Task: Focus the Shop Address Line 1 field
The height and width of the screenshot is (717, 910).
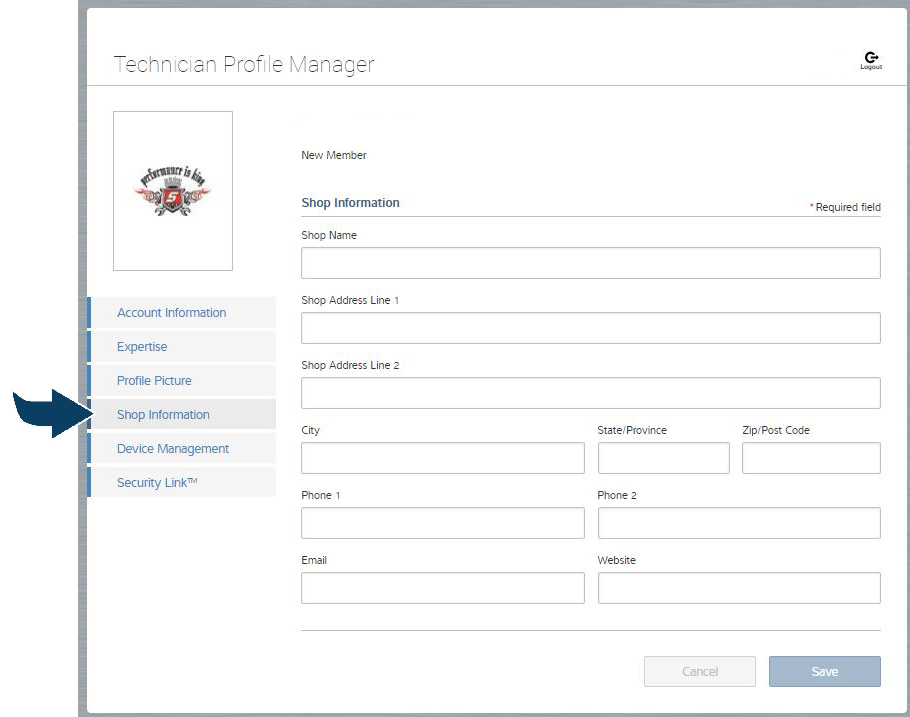Action: point(590,328)
